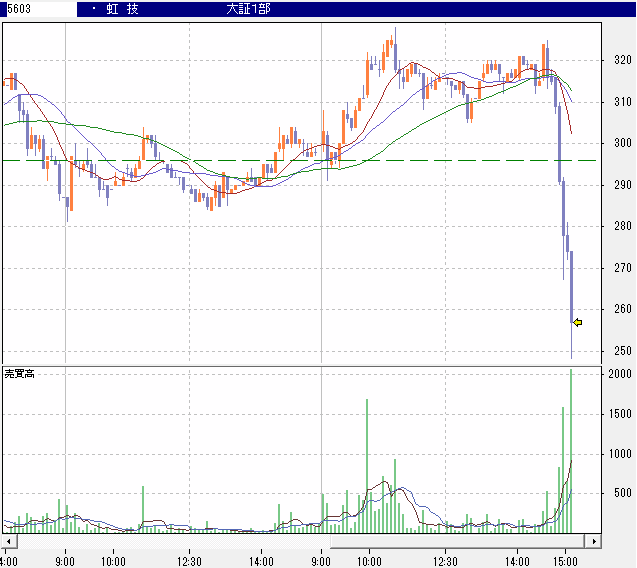Click the left scroll arrow of the chart scrollbar

pyautogui.click(x=9, y=541)
